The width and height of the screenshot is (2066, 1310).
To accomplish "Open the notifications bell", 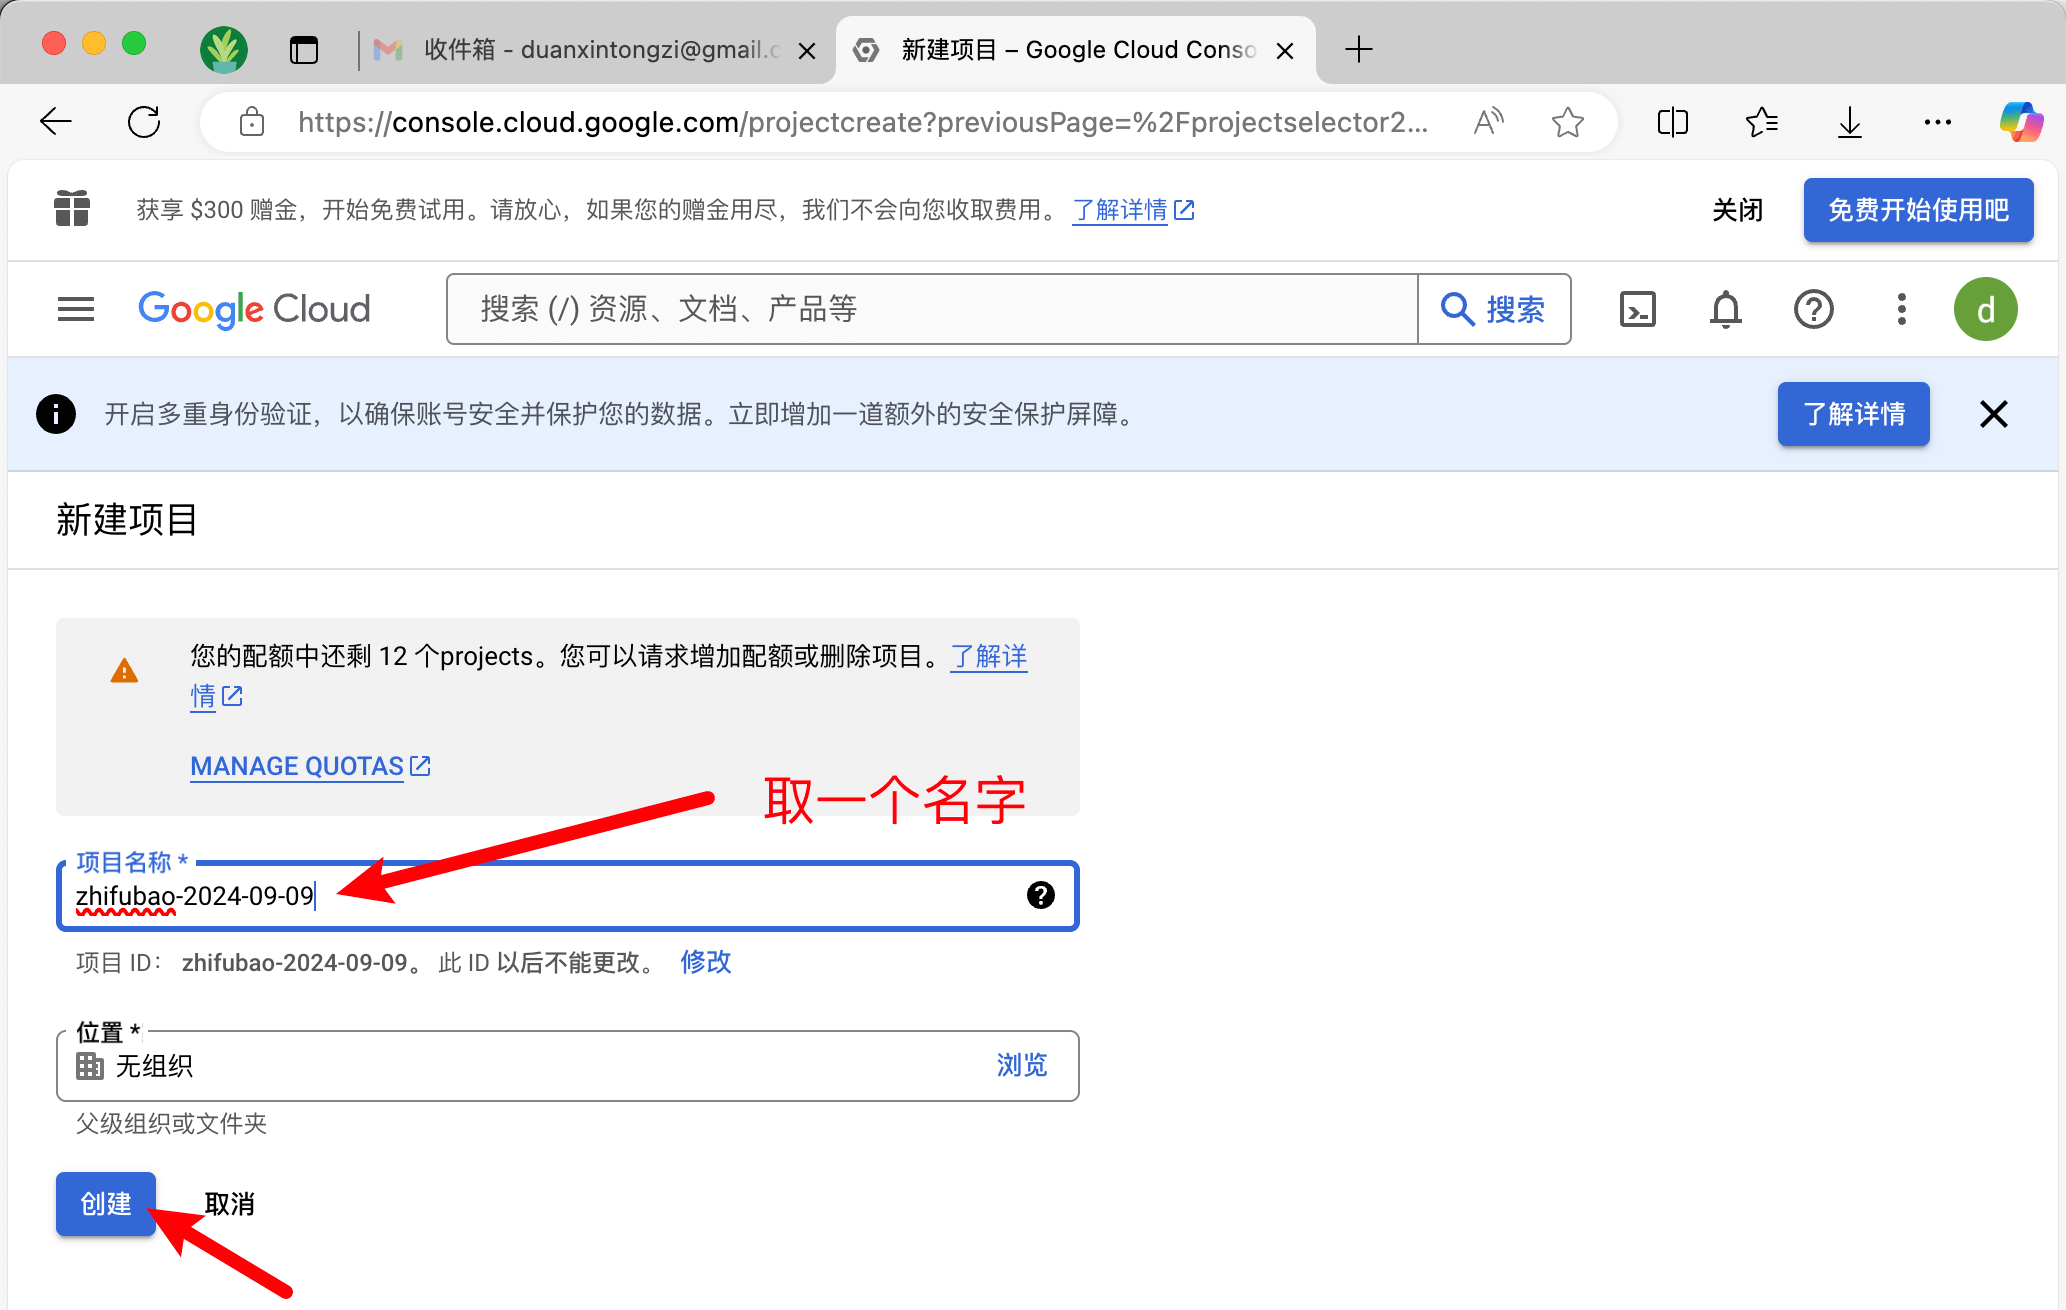I will coord(1725,309).
